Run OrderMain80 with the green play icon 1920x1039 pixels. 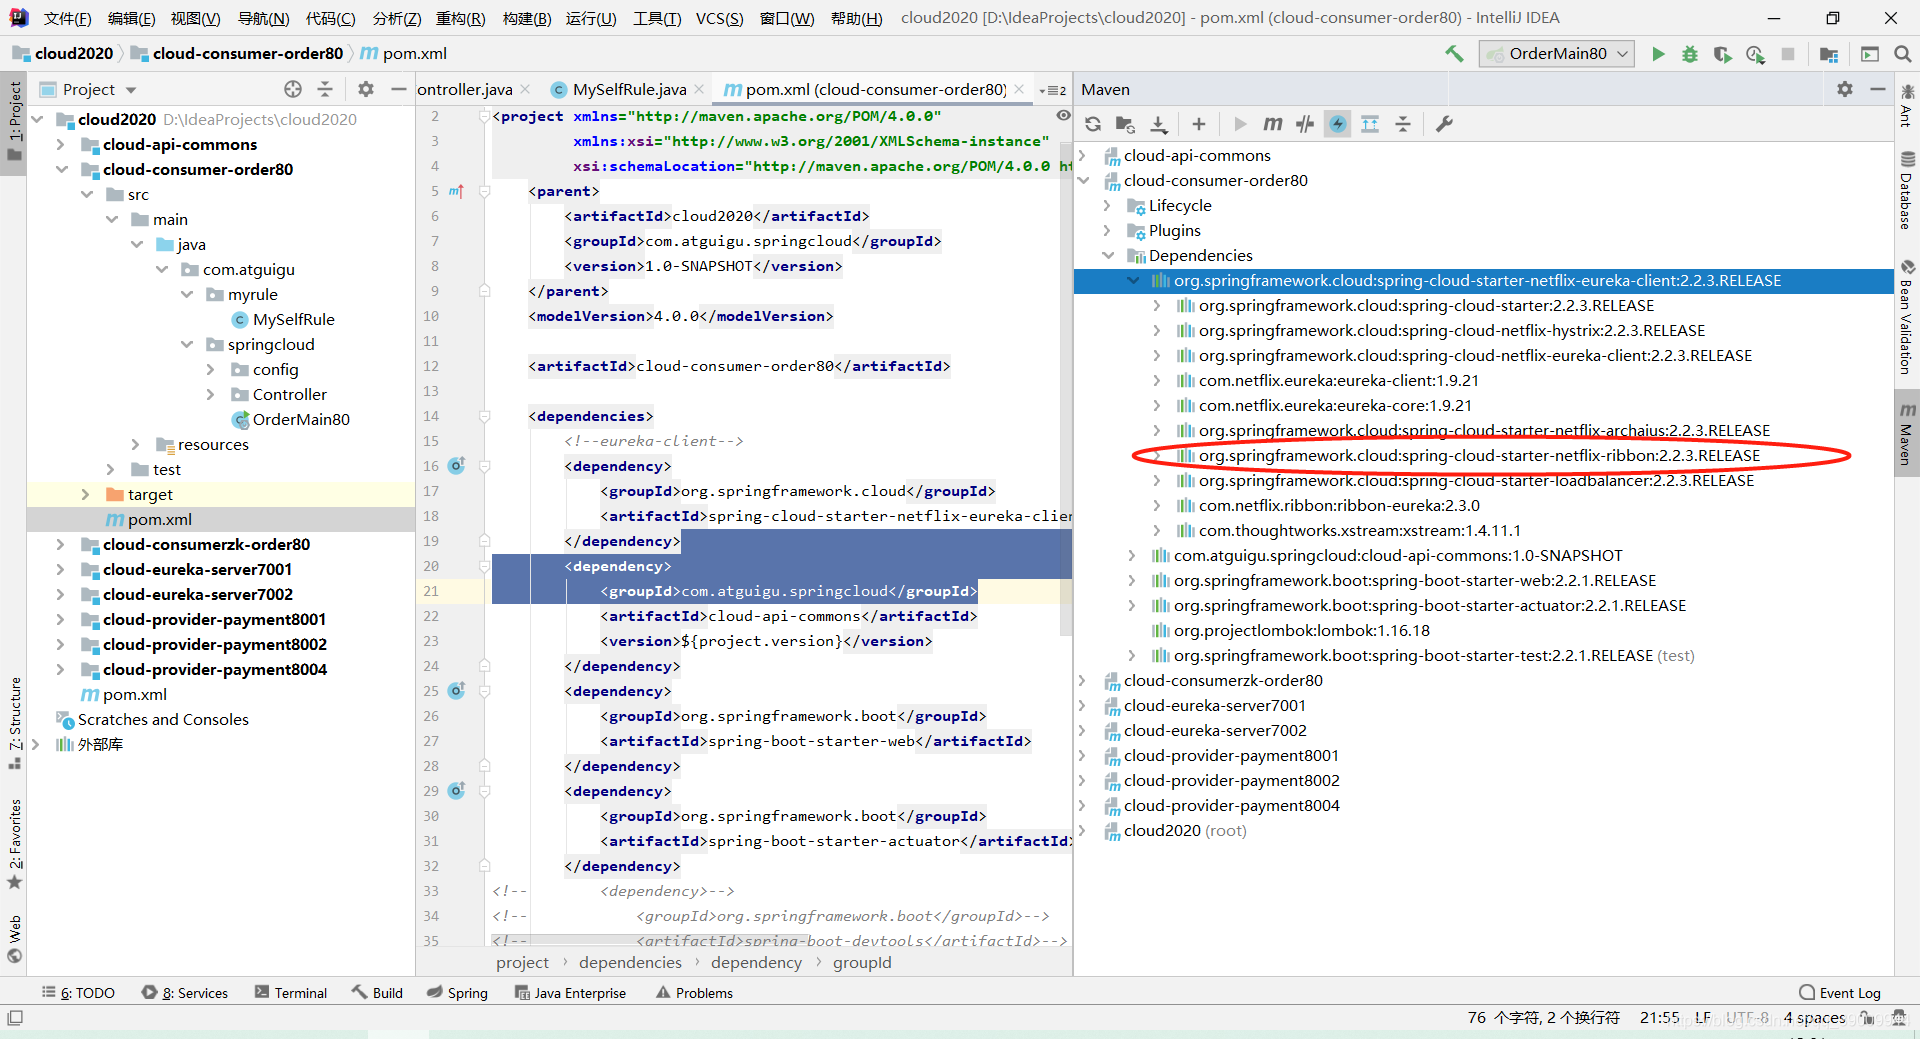1658,54
